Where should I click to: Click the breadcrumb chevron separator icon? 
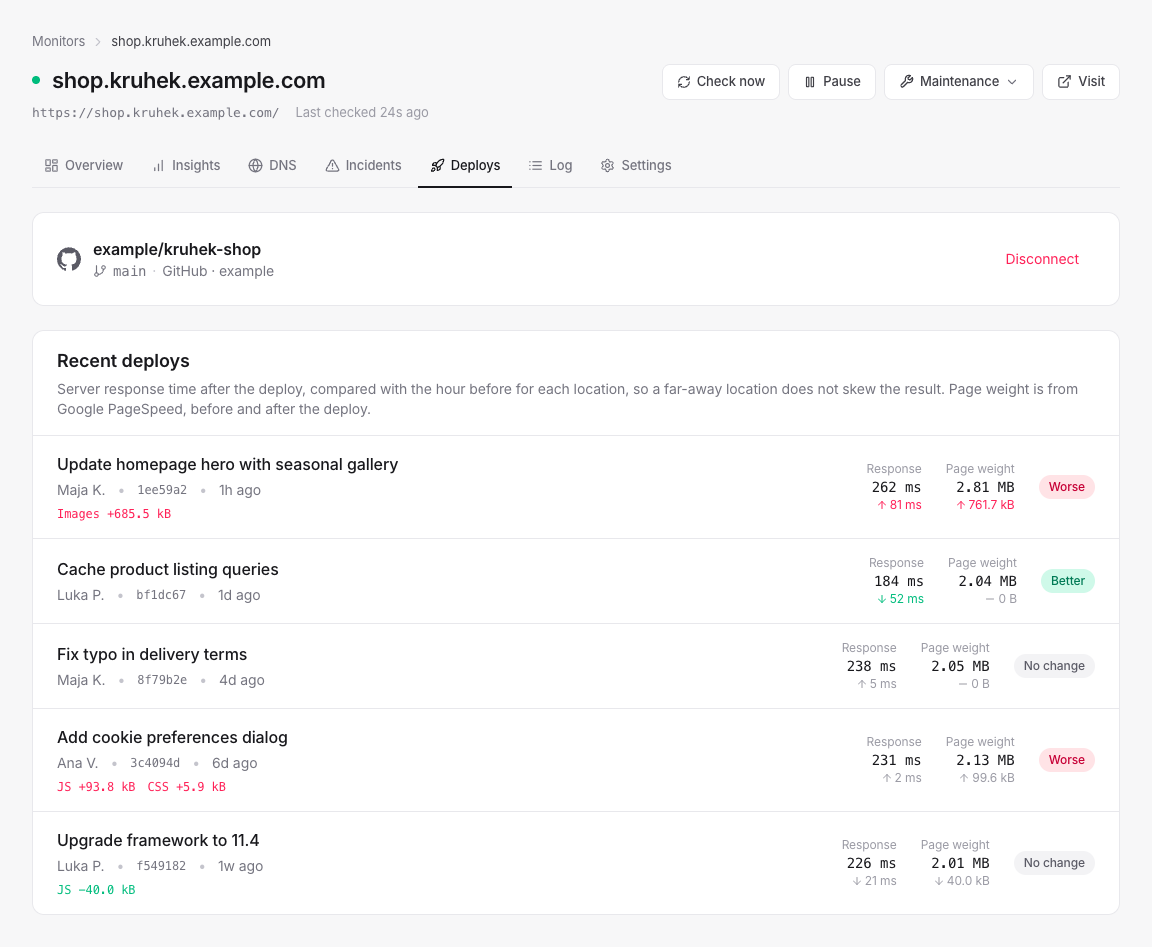[x=98, y=42]
